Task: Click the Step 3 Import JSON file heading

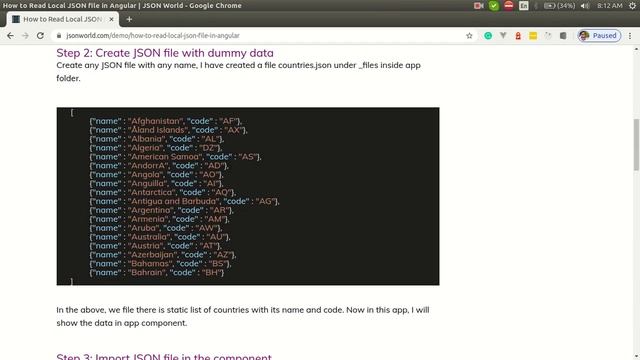Action: [x=164, y=356]
